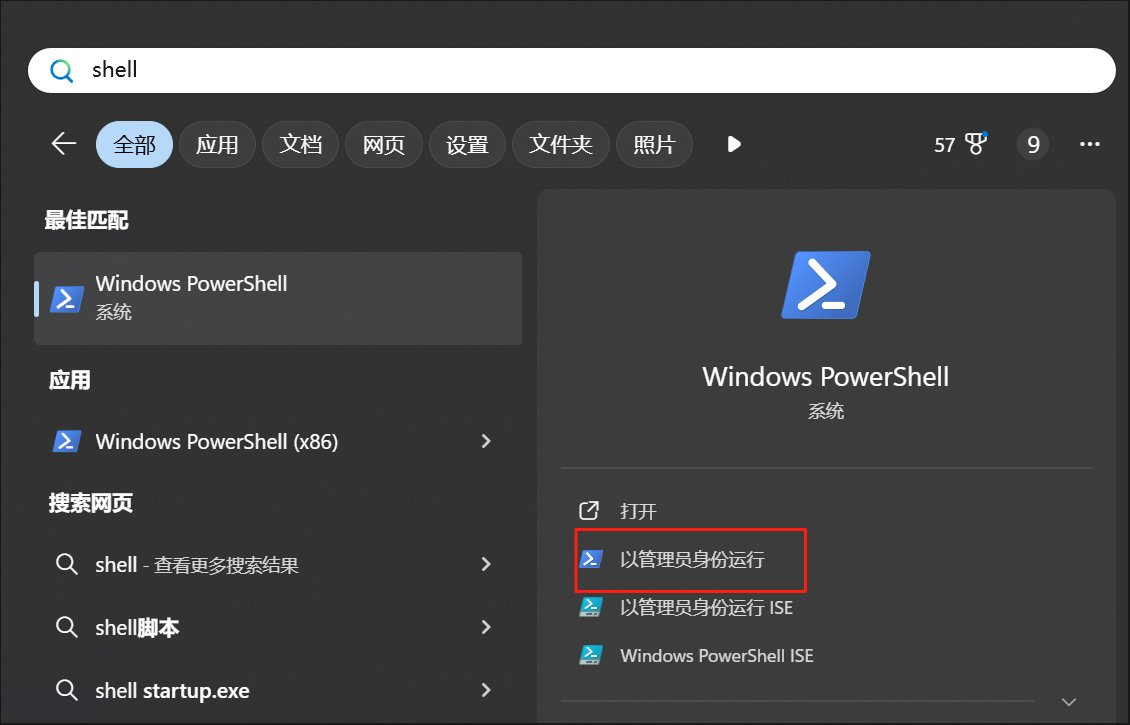Click PowerShell icon beside 以管理员身份运行
The height and width of the screenshot is (725, 1130).
coord(591,559)
